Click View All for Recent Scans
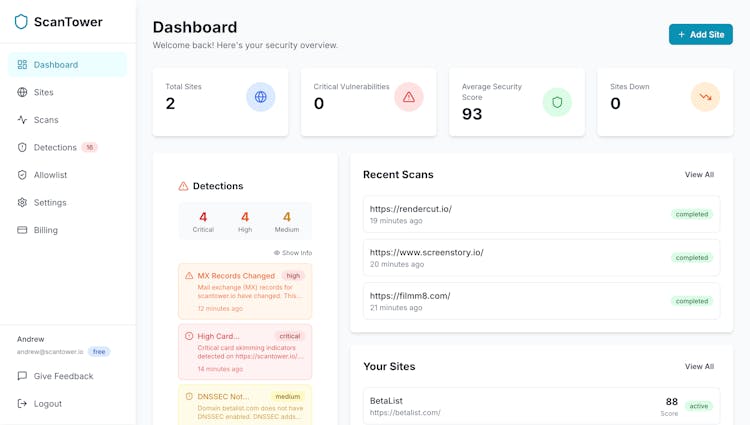Screen dimensions: 750x425 click(699, 175)
